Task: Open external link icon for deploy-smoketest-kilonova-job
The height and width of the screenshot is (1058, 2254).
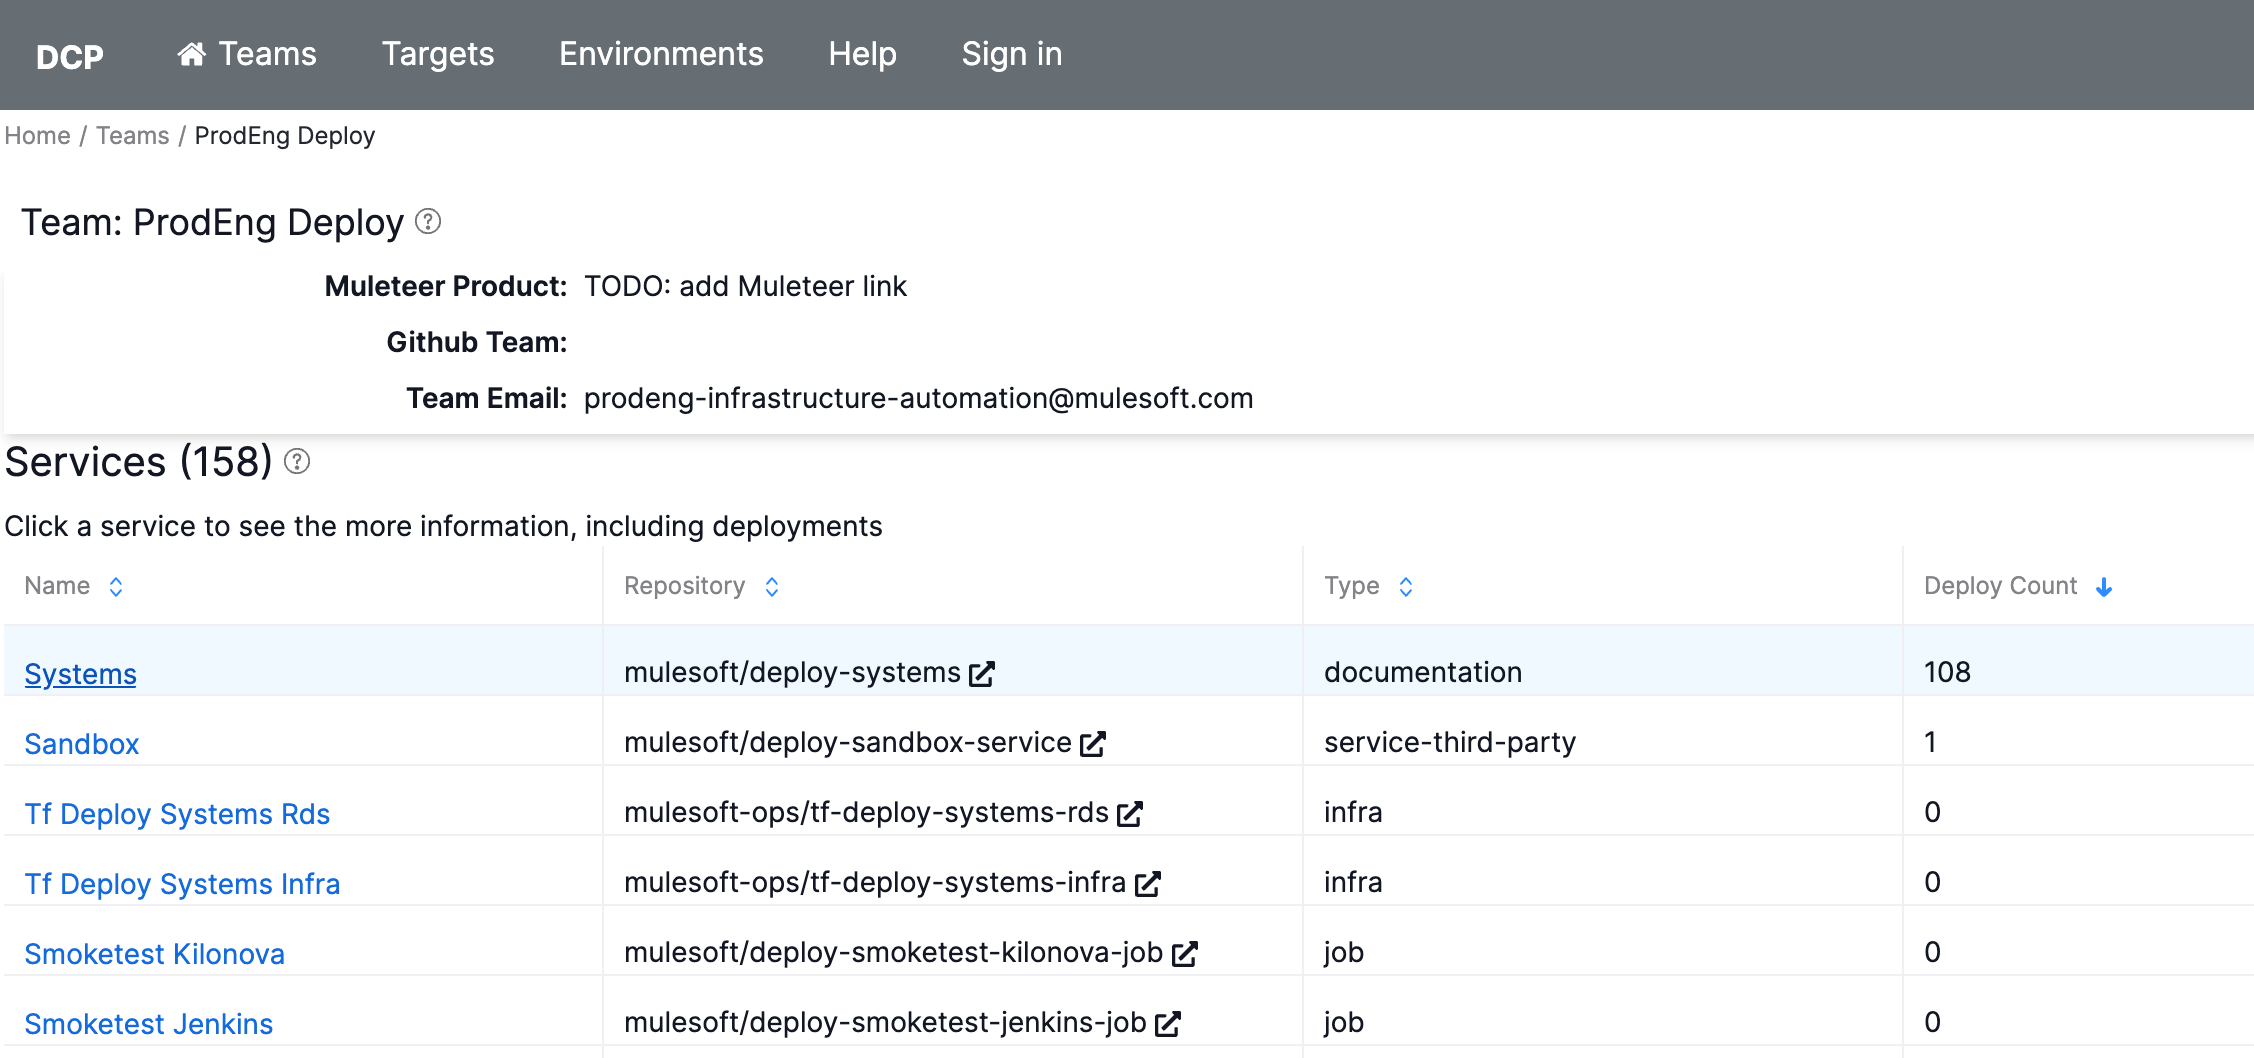Action: click(x=1185, y=954)
